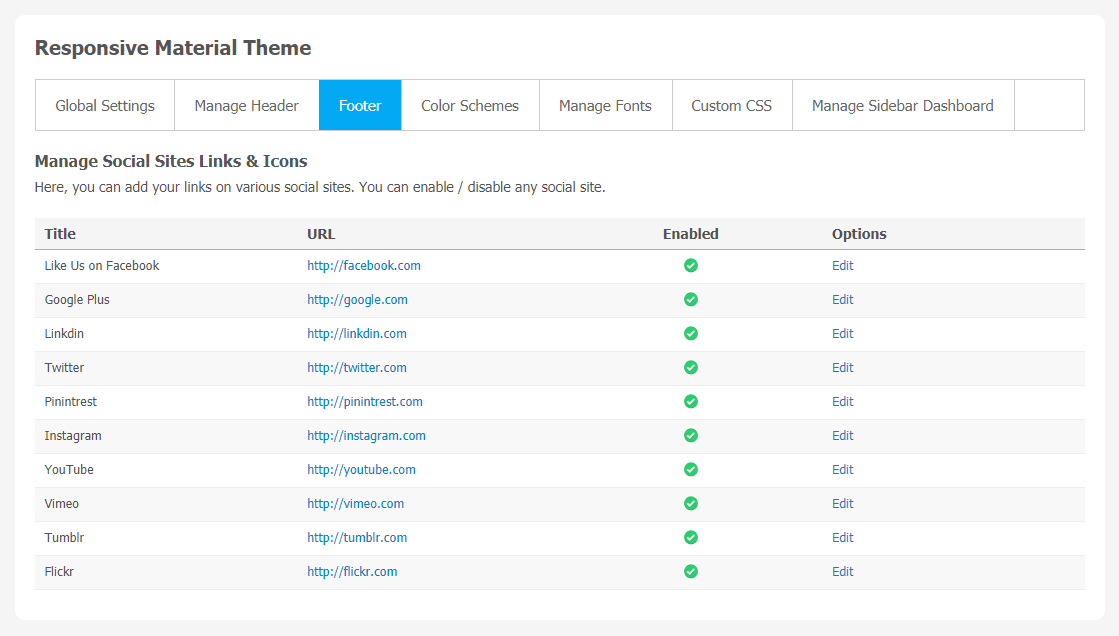Screen dimensions: 1119x636
Task: Follow the http://tumblr.com link
Action: click(357, 537)
